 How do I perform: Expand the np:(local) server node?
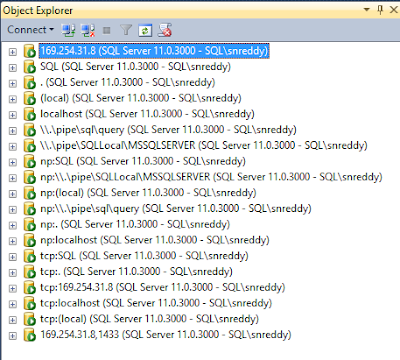[13, 194]
